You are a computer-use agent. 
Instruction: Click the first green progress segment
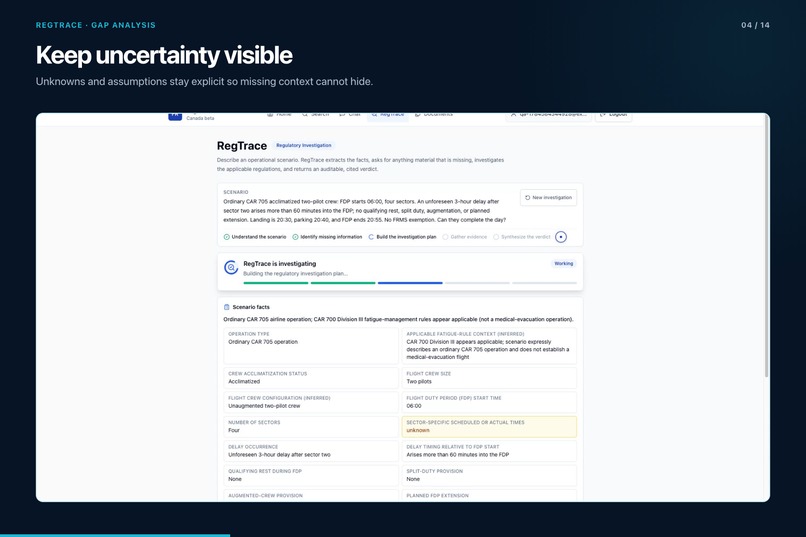tap(276, 283)
